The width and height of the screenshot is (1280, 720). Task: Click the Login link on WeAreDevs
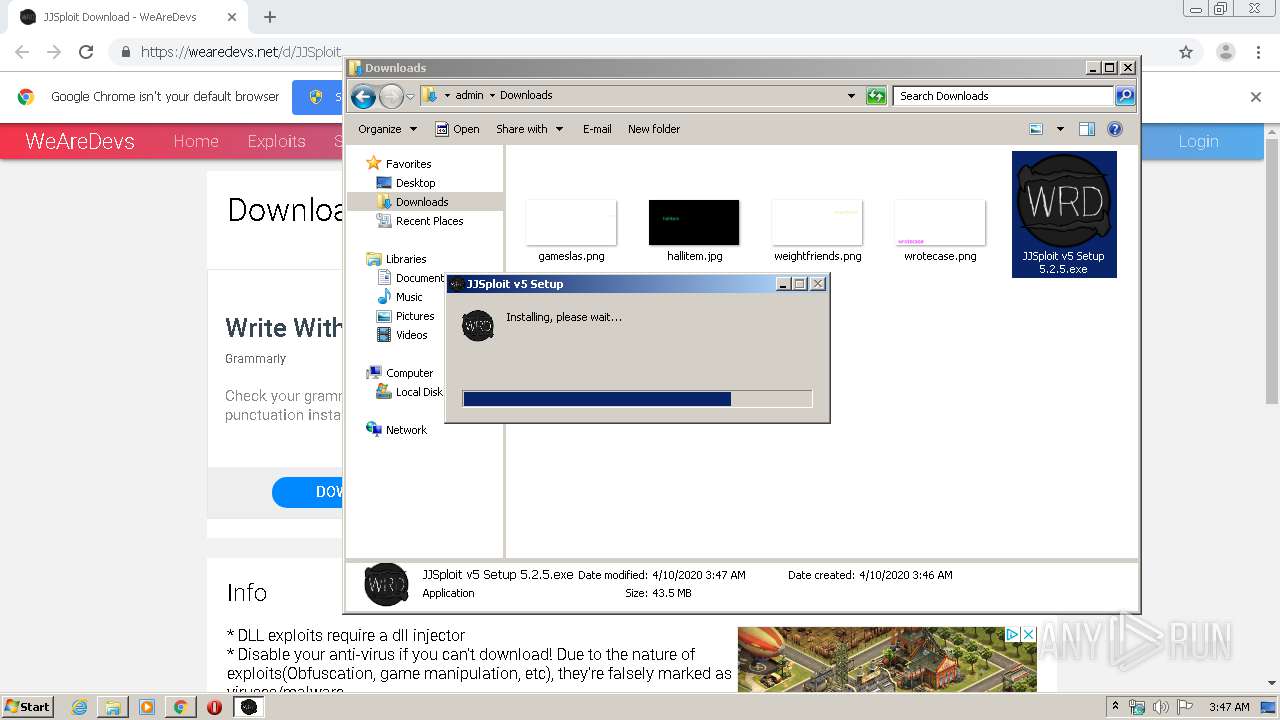coord(1198,141)
